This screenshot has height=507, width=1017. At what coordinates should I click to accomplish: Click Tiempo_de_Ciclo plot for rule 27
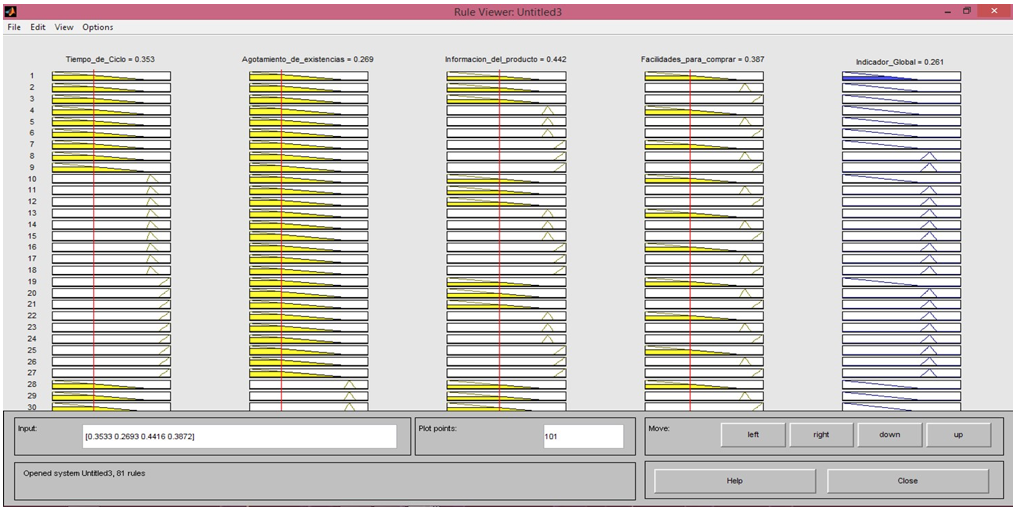point(112,373)
